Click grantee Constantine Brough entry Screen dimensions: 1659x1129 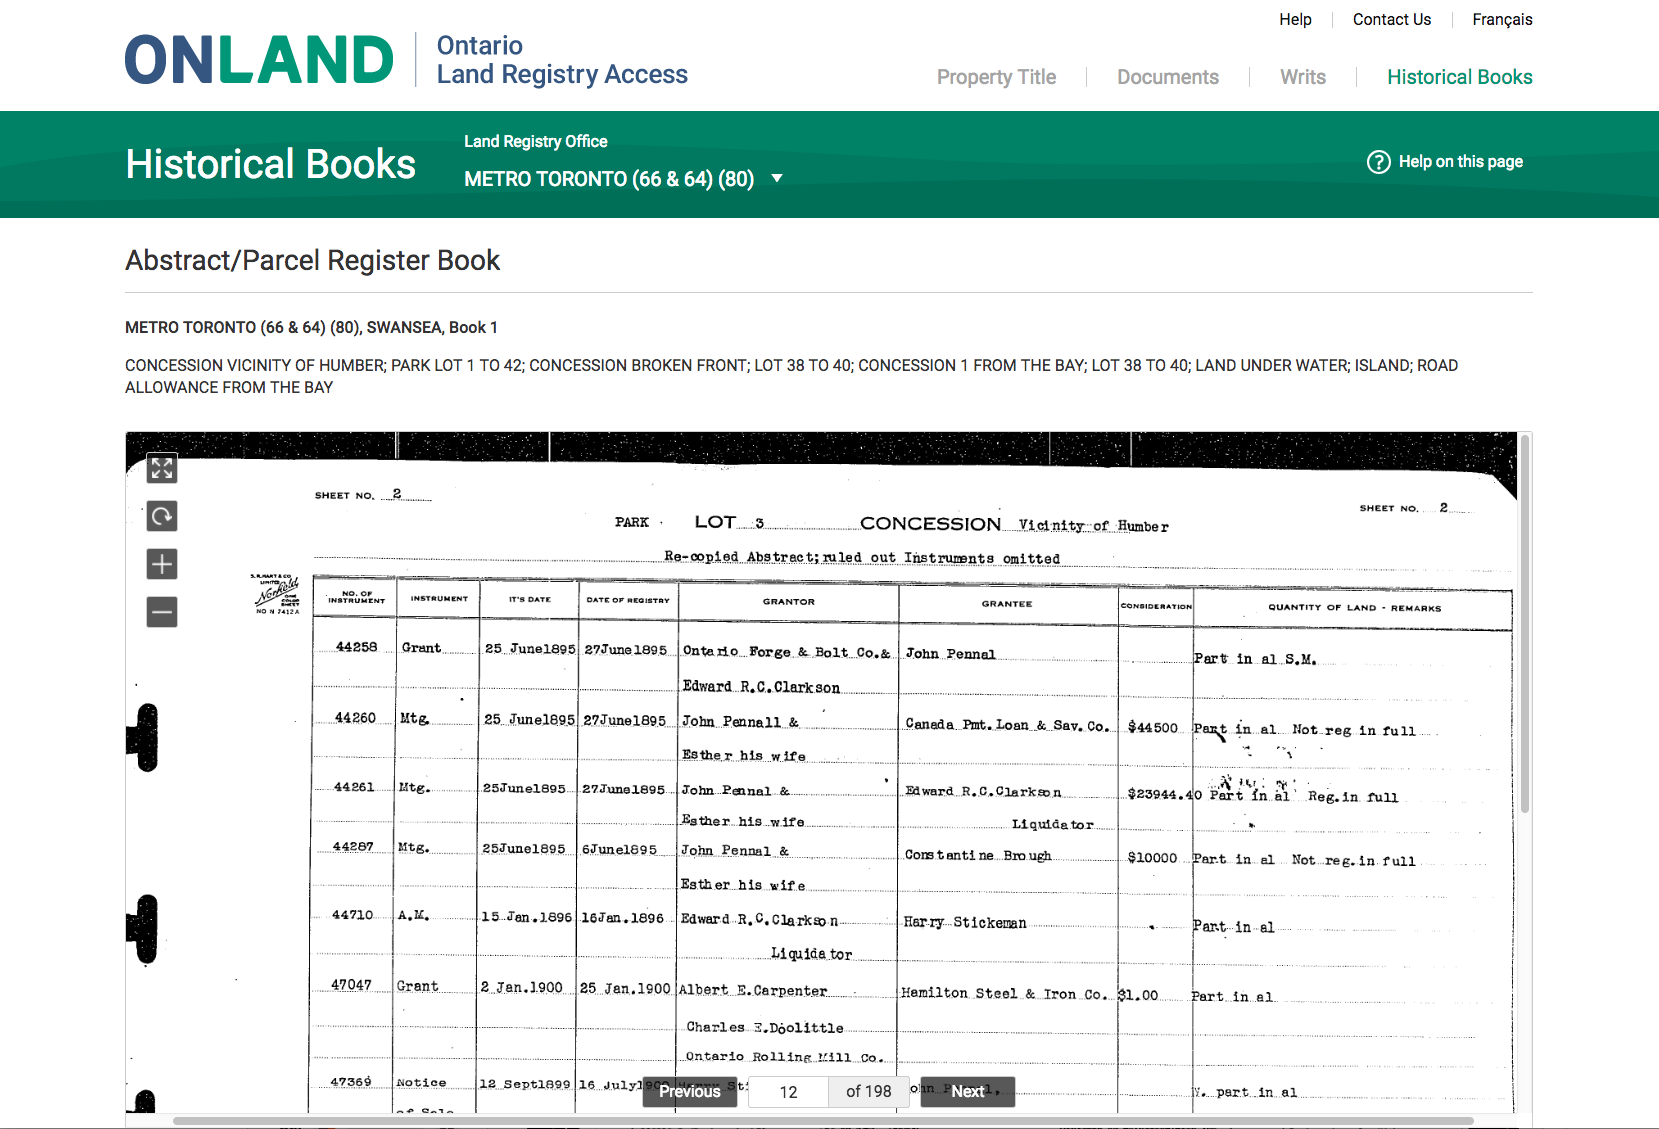pos(978,856)
